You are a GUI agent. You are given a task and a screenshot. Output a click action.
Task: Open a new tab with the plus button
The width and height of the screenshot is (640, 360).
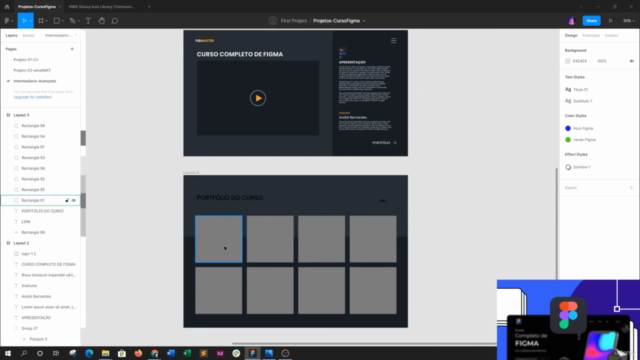149,7
